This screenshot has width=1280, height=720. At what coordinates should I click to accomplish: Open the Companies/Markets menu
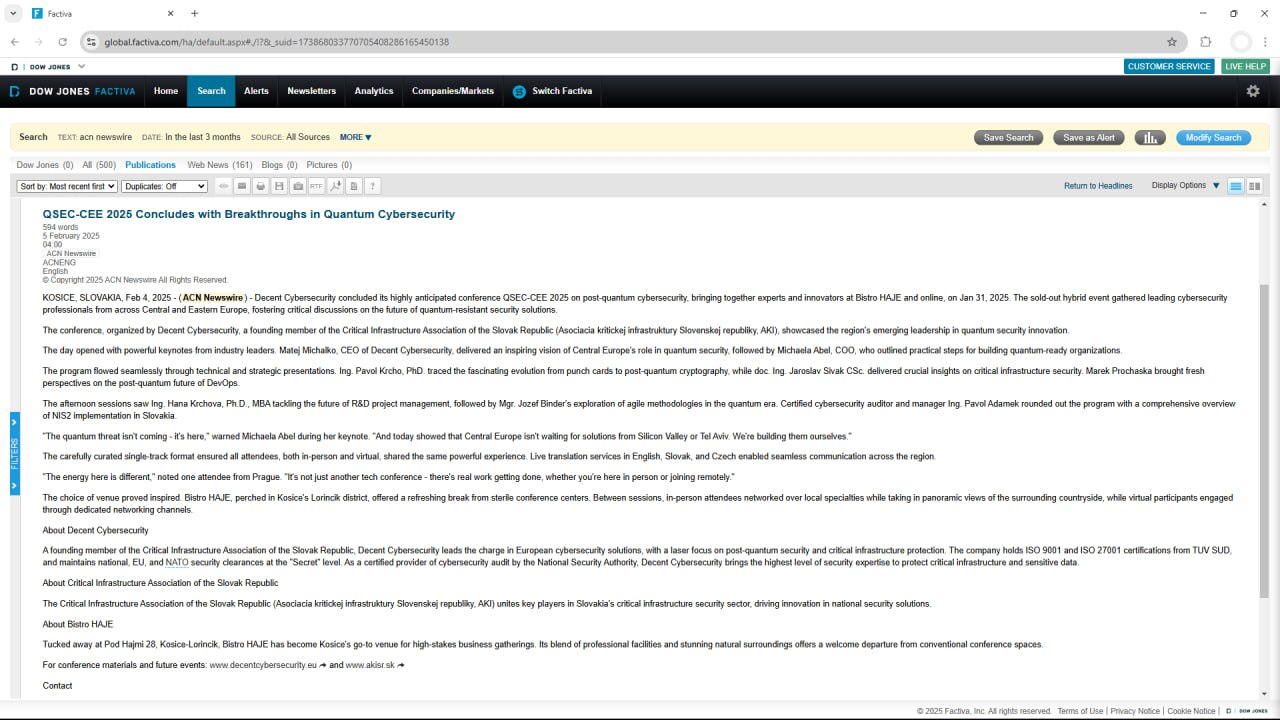point(453,91)
